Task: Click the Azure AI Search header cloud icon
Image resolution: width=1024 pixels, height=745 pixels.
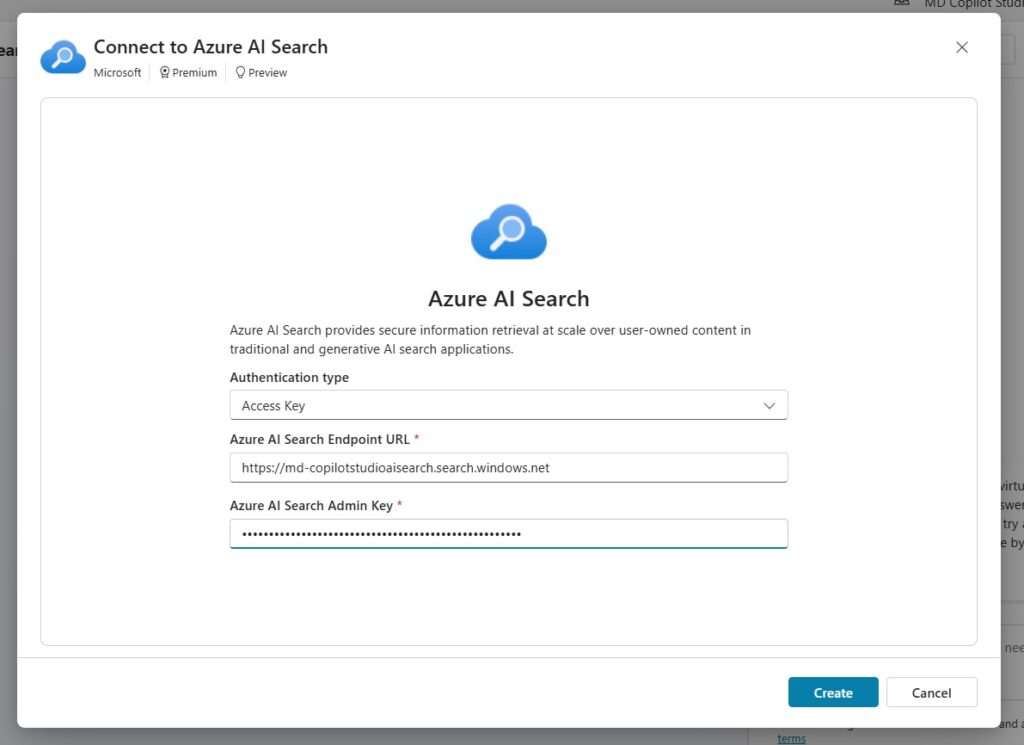Action: click(63, 57)
